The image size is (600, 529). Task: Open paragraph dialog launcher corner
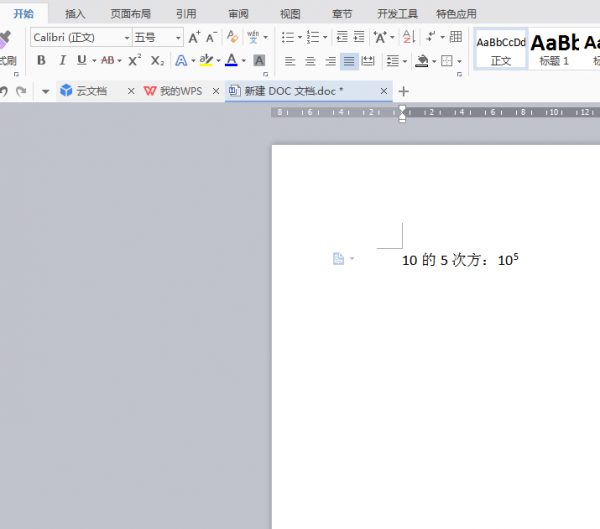[459, 74]
